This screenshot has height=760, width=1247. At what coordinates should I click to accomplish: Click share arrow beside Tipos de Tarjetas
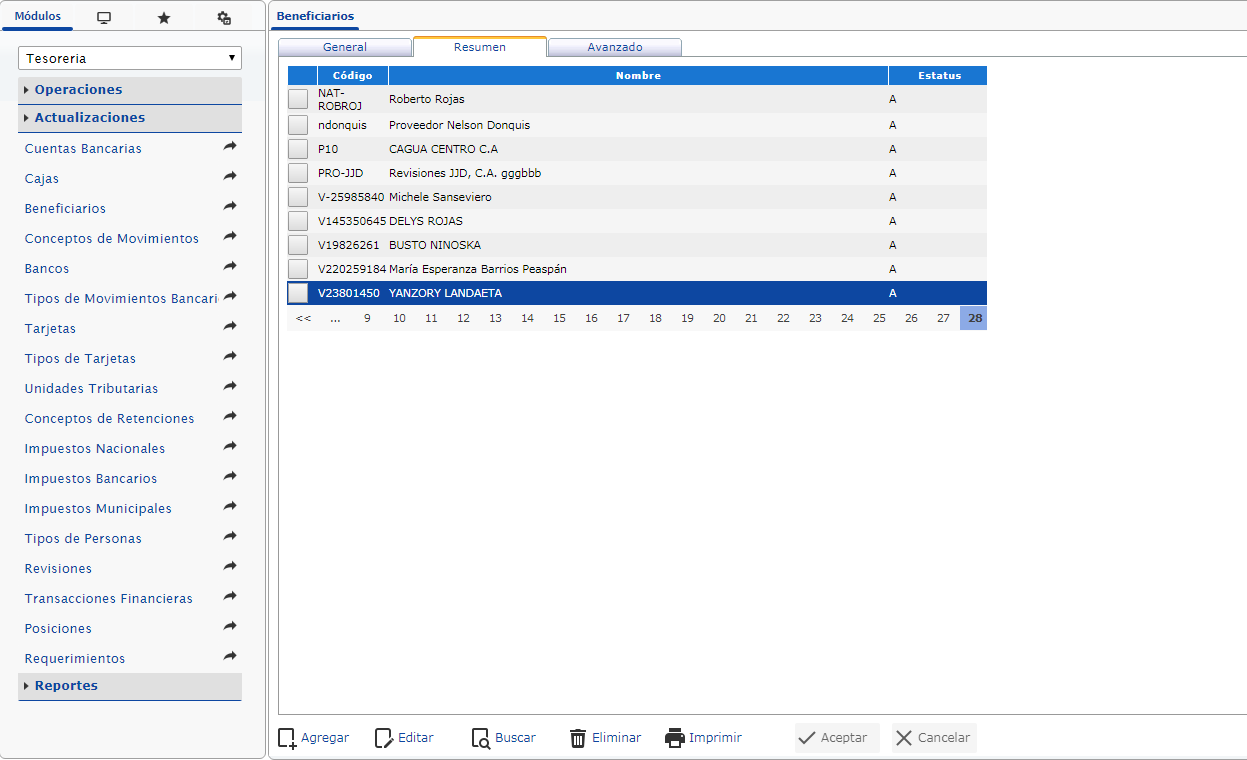230,357
